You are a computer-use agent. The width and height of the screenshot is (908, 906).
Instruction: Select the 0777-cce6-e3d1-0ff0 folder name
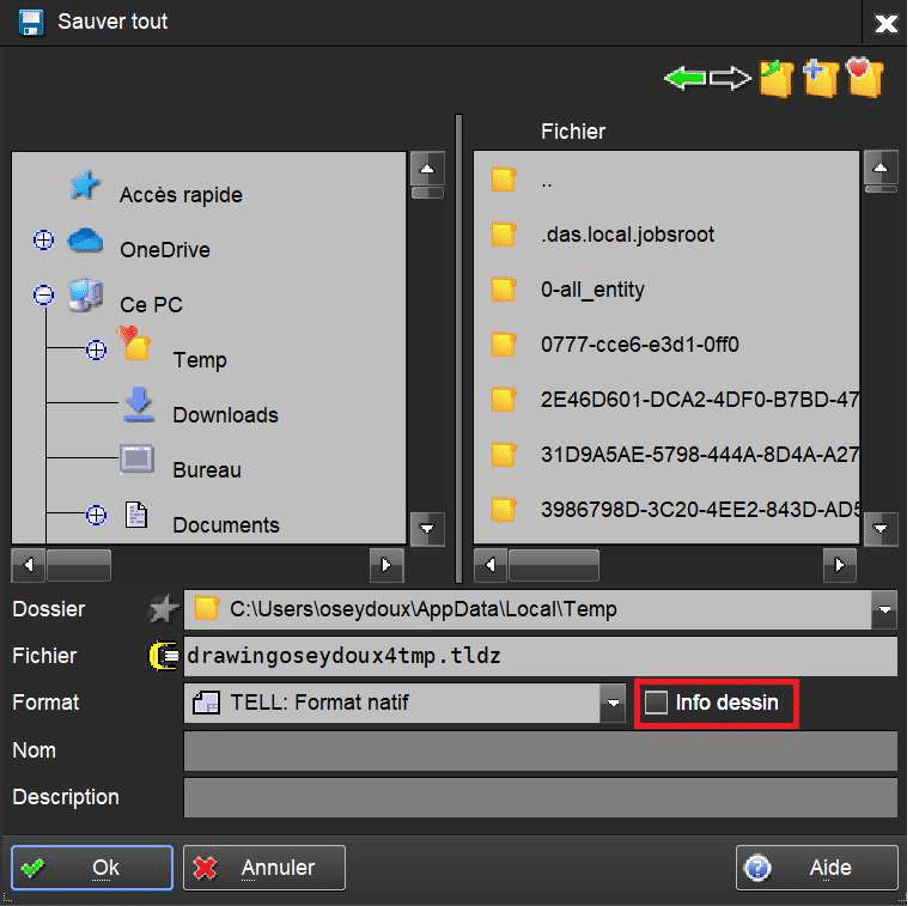[x=639, y=344]
